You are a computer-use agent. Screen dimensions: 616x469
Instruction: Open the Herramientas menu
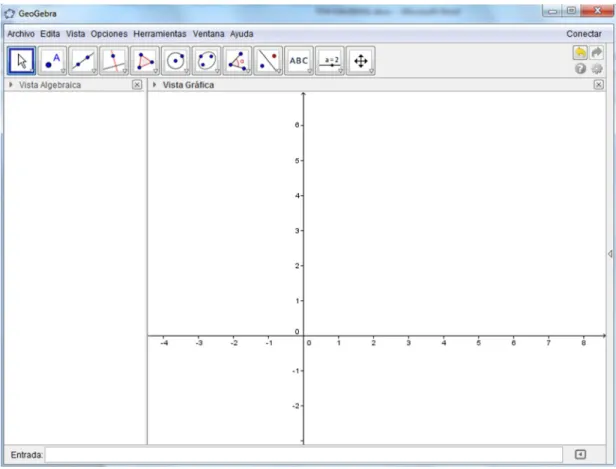160,34
